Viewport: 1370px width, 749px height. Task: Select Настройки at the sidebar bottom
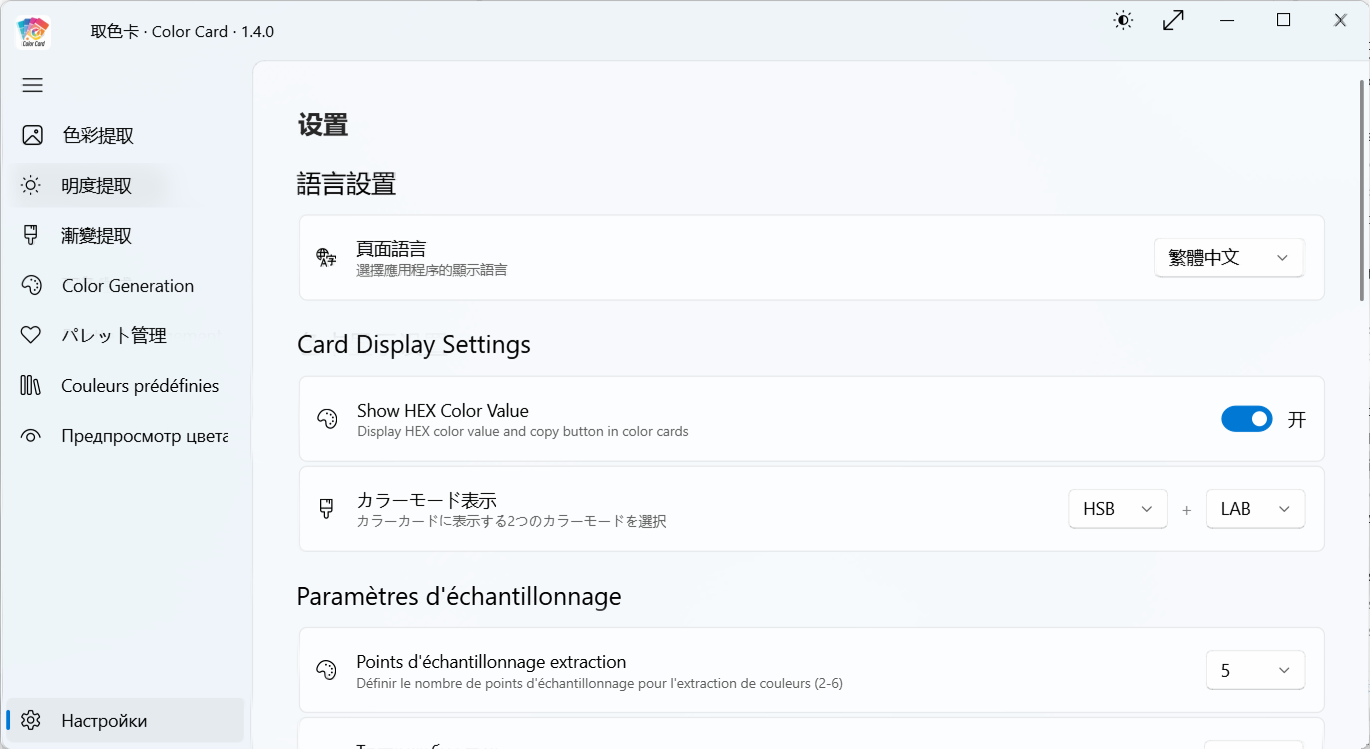(x=104, y=720)
